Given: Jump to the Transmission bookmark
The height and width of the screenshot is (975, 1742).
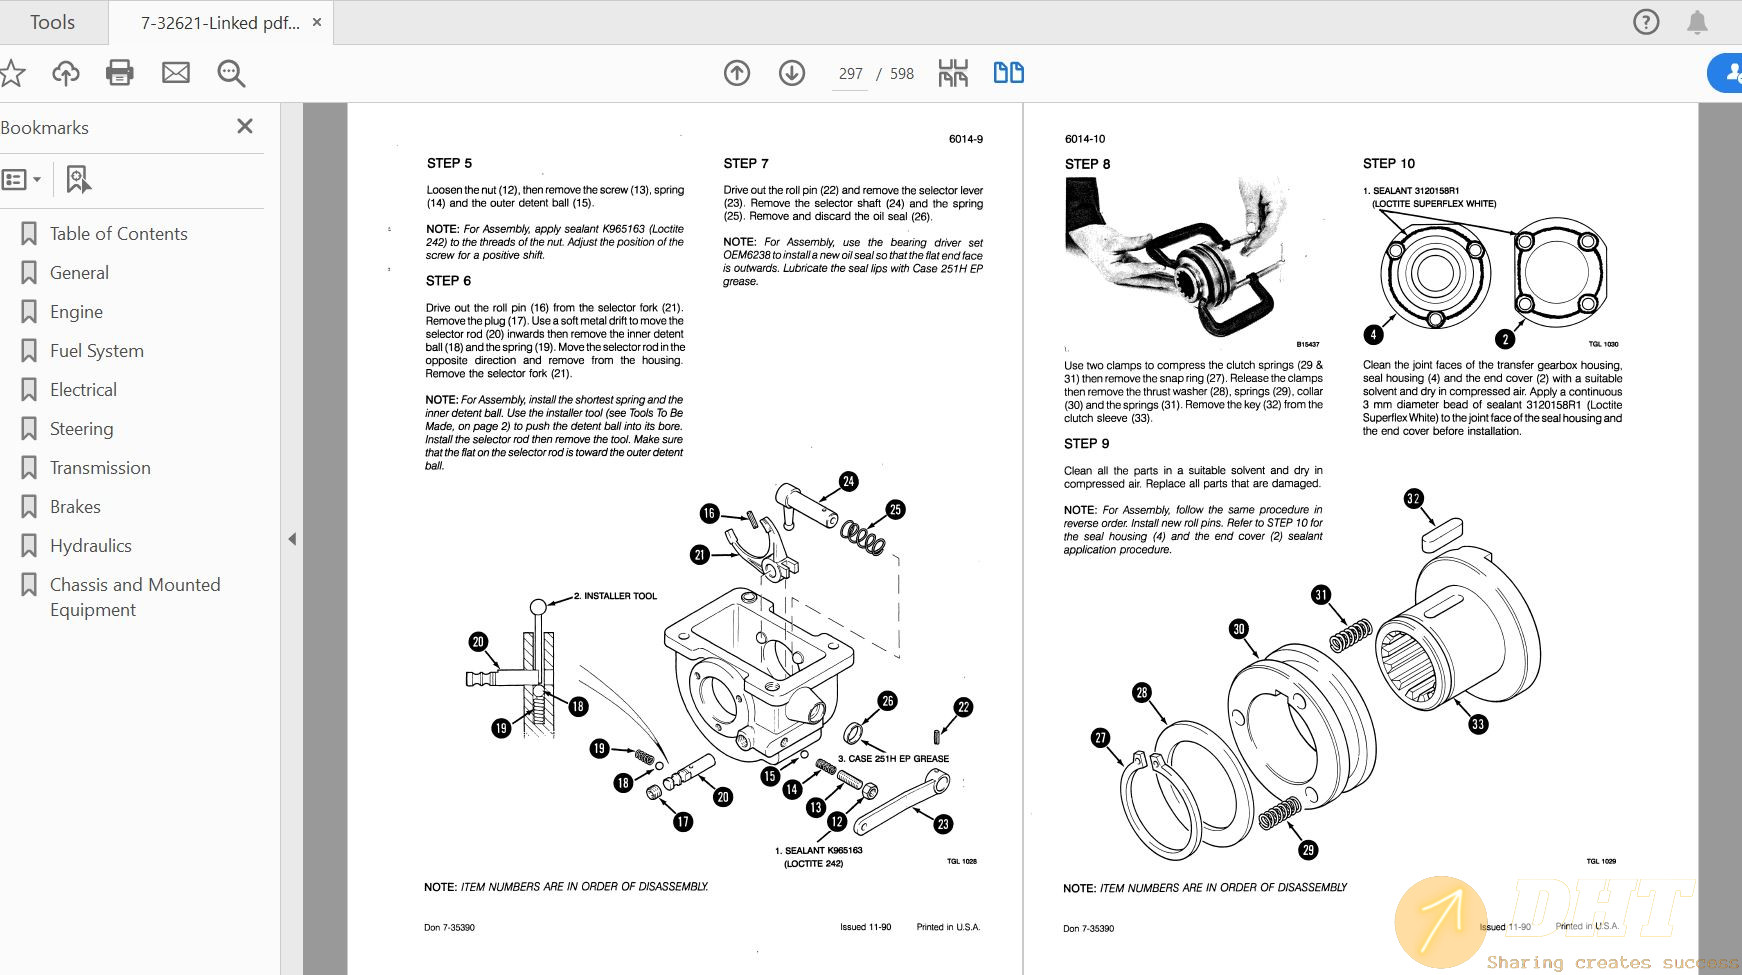Looking at the screenshot, I should [100, 468].
